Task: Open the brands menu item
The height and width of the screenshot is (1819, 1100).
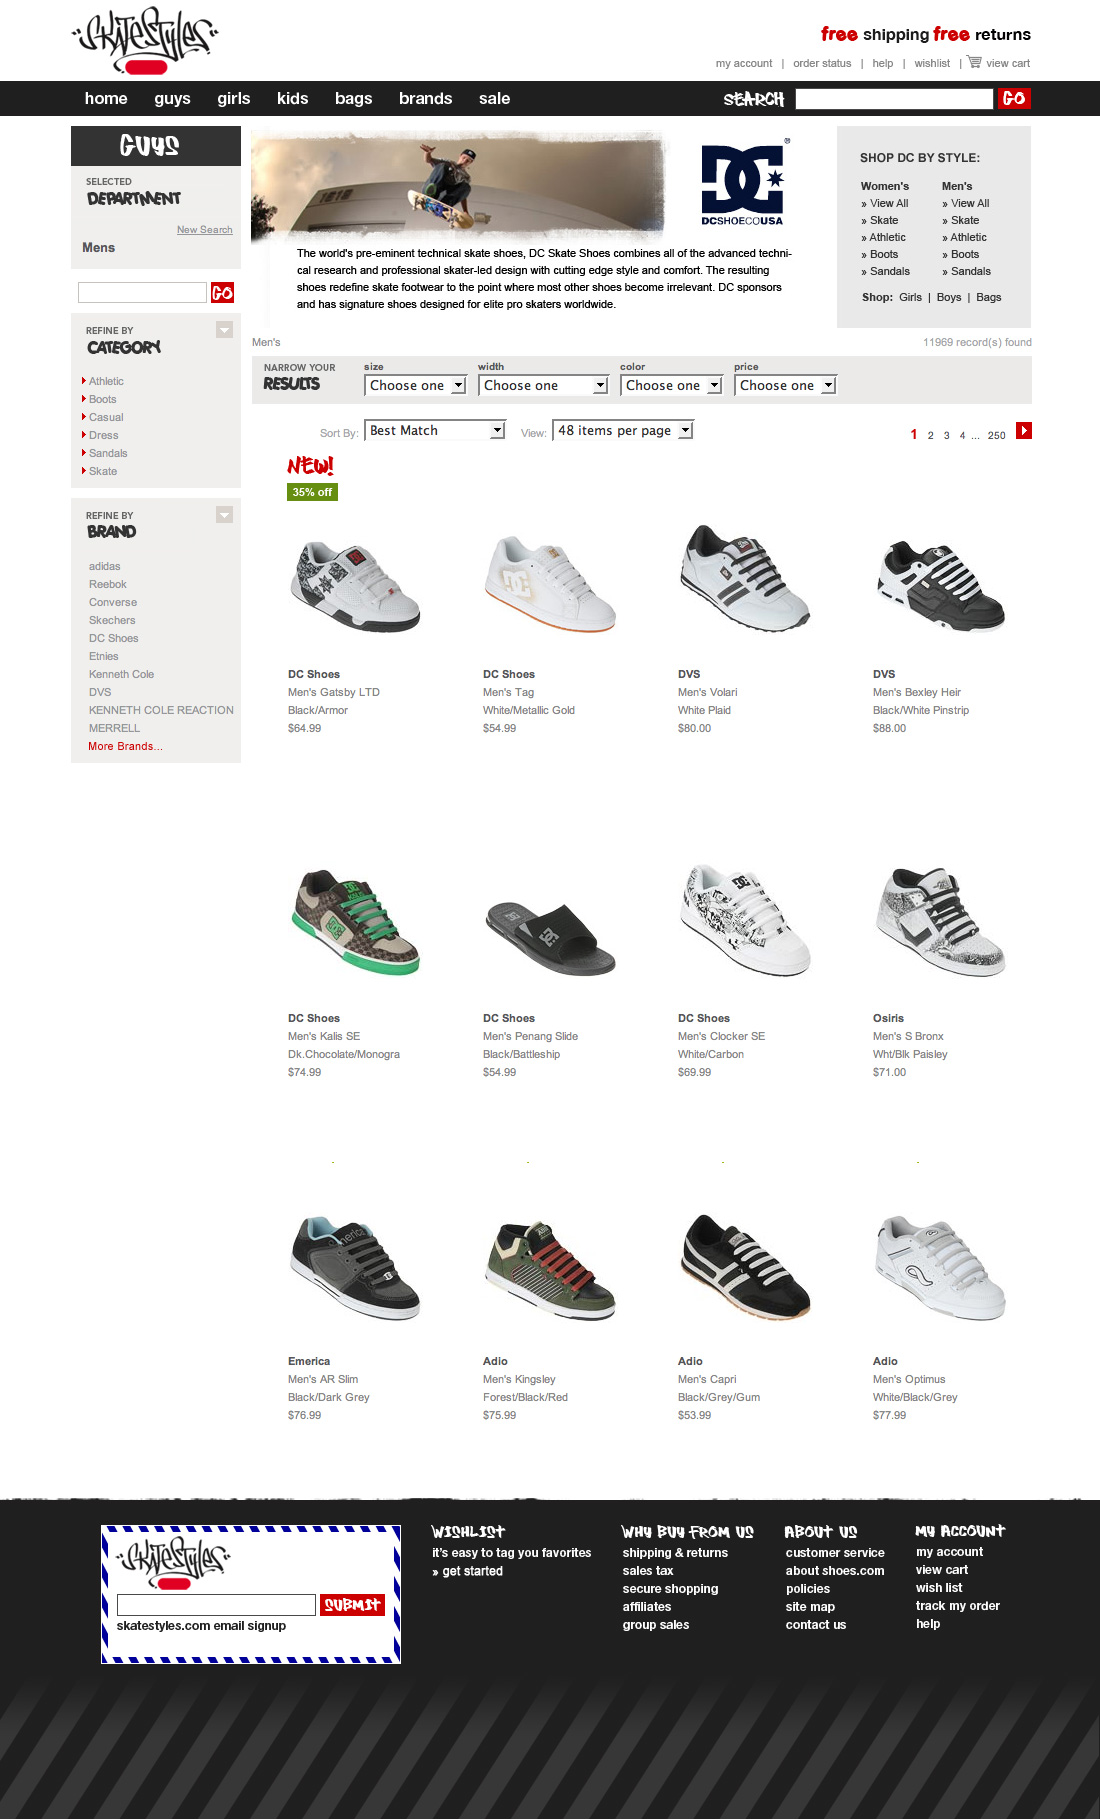Action: click(425, 98)
